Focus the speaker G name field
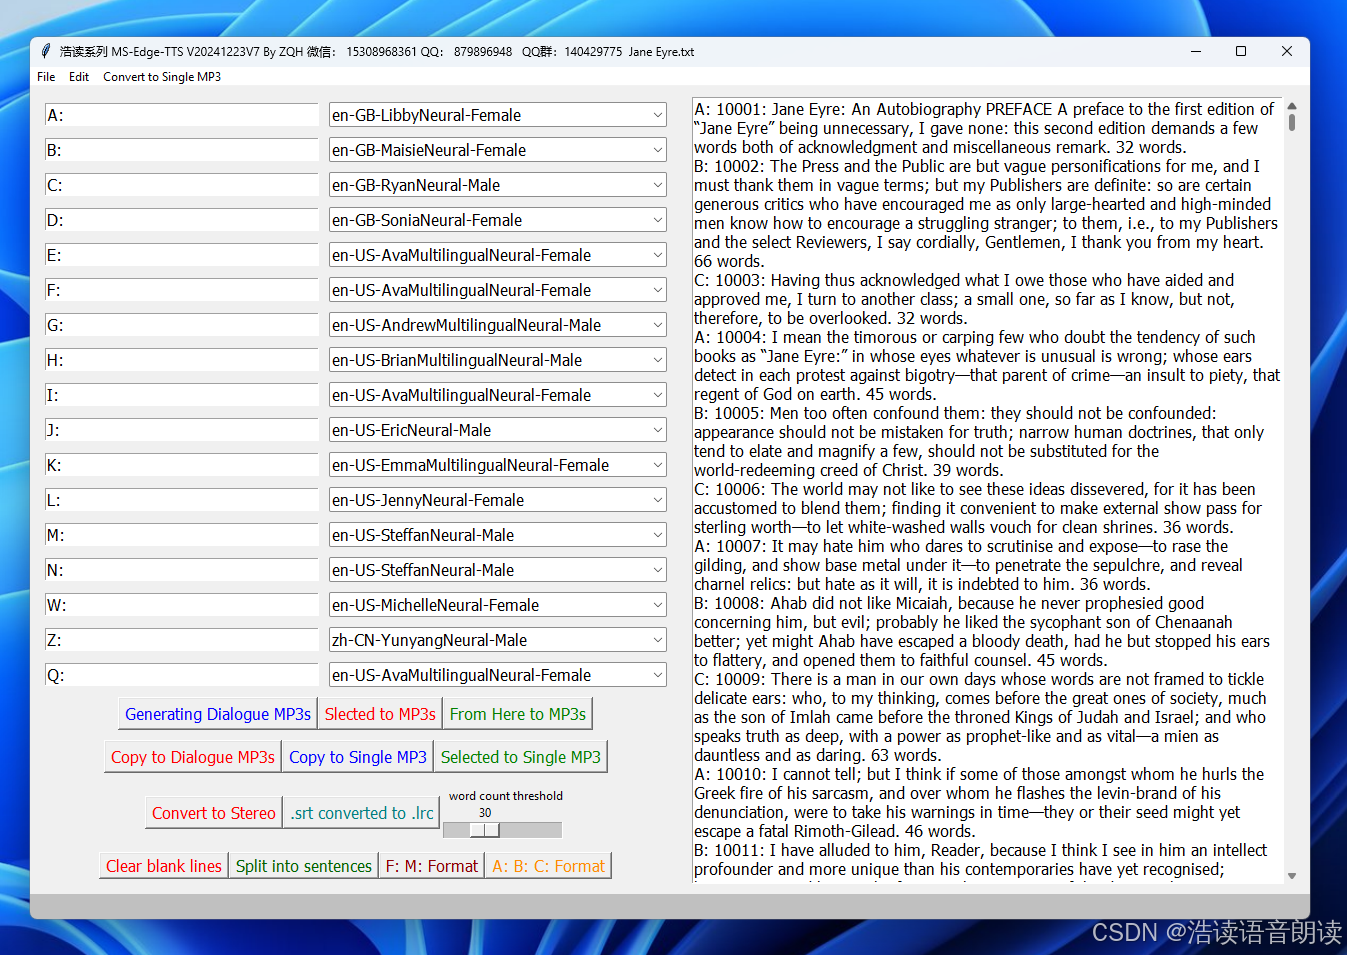Screen dimensions: 1347x955 click(x=182, y=325)
